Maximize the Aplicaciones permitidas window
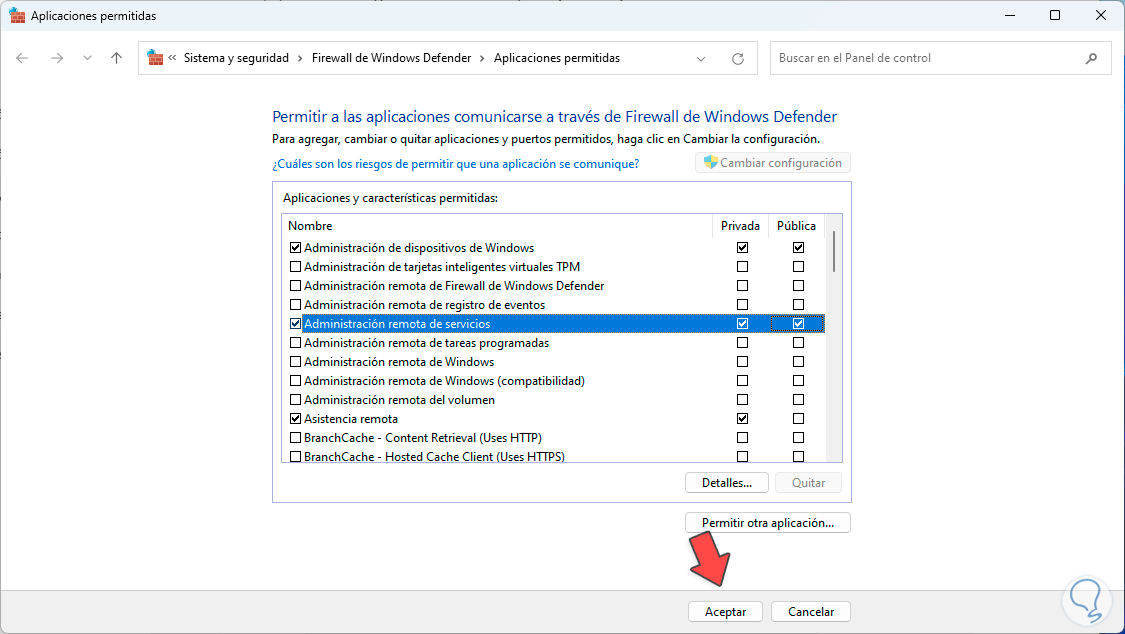 1055,15
